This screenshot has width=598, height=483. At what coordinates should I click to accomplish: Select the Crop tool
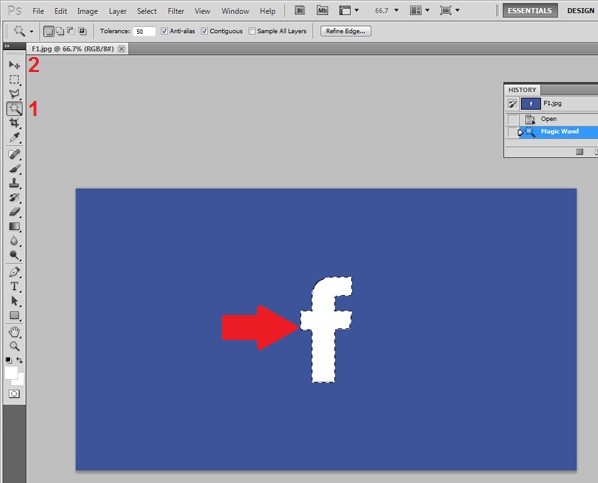(14, 123)
